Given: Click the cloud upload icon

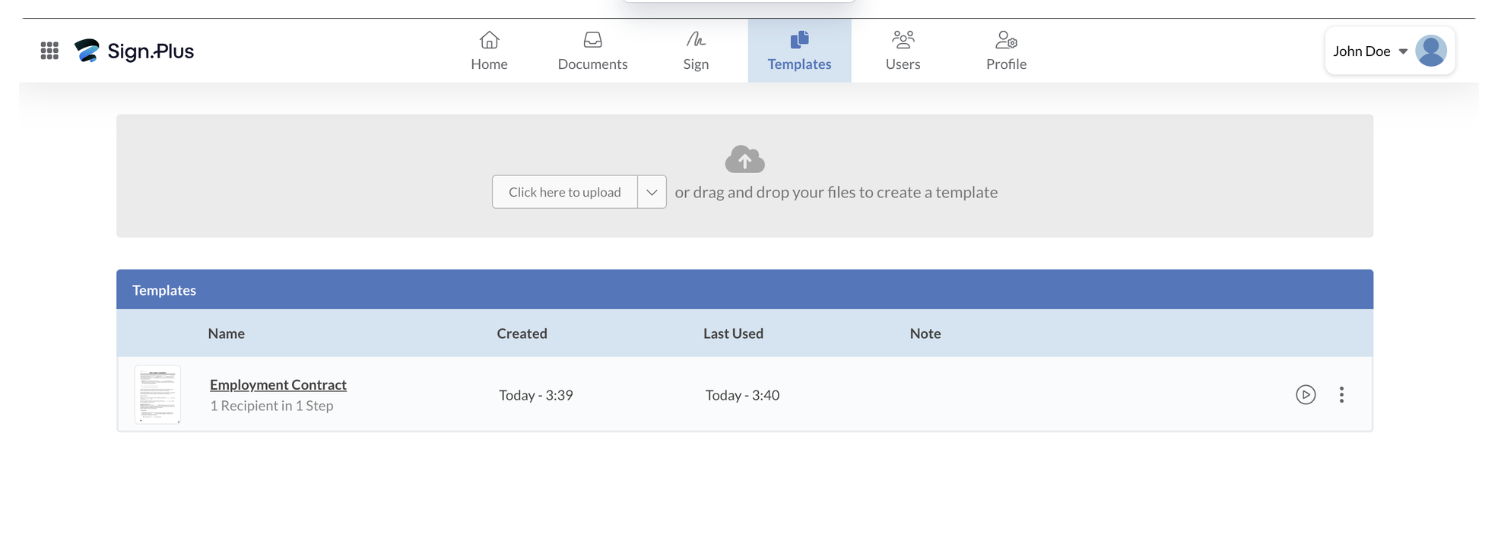Looking at the screenshot, I should 744,159.
